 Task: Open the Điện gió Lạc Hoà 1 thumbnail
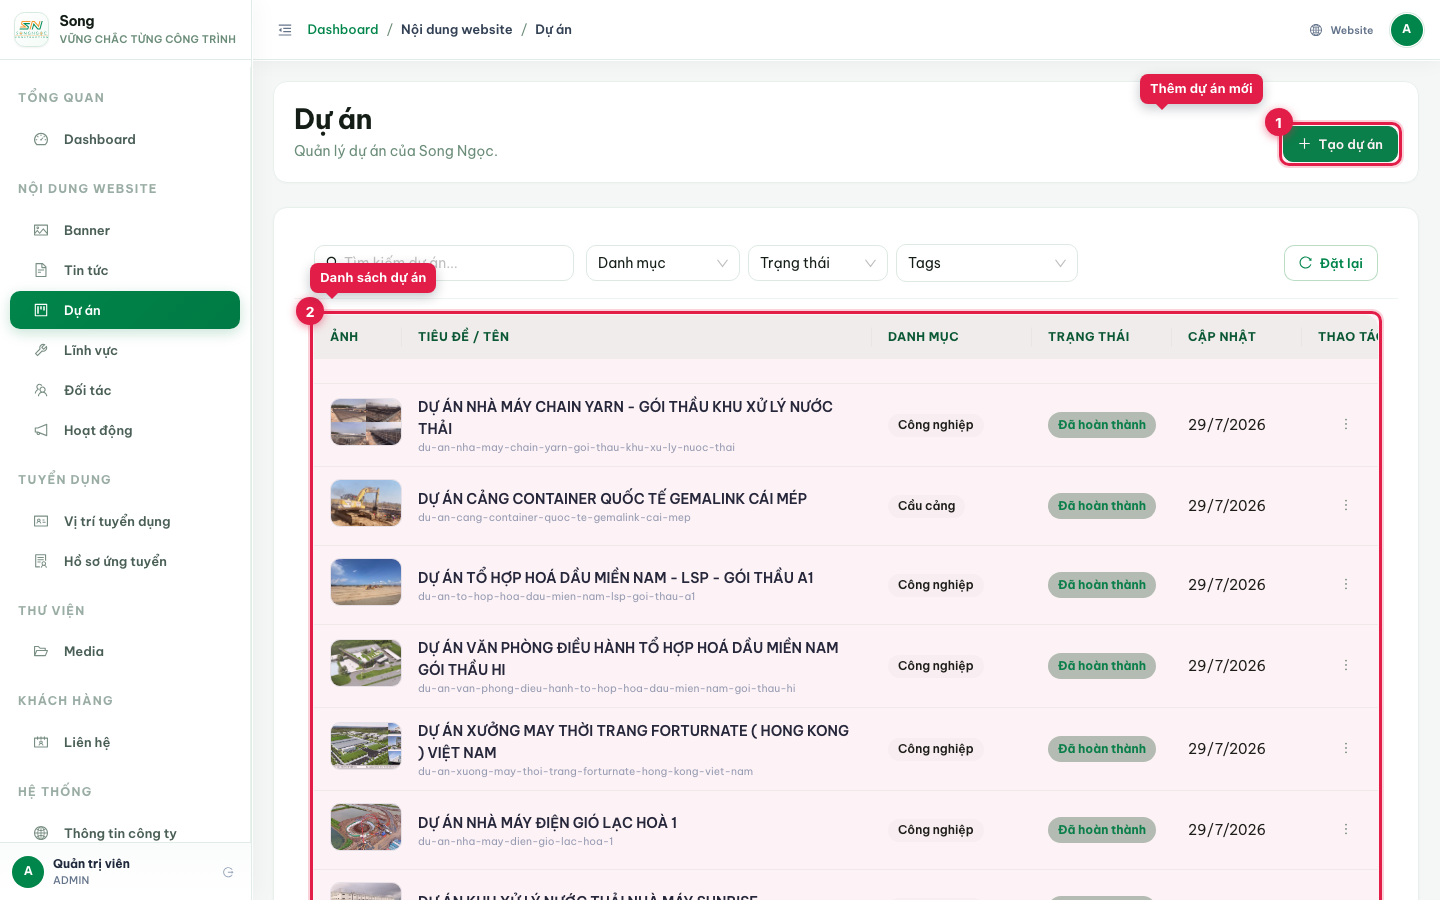366,827
